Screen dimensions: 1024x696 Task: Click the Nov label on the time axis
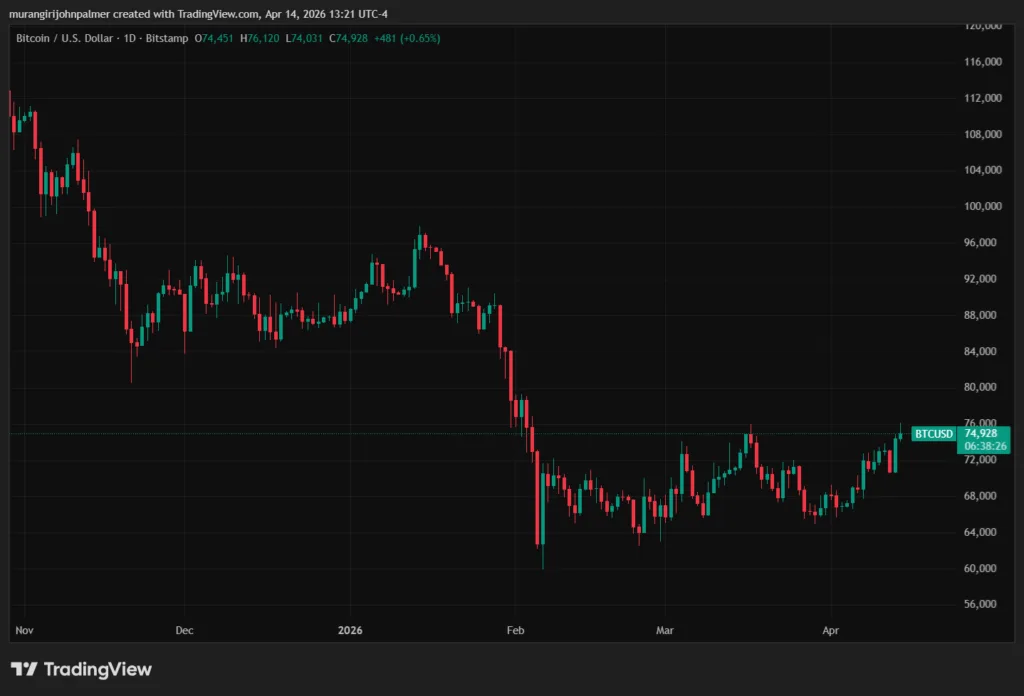point(24,631)
